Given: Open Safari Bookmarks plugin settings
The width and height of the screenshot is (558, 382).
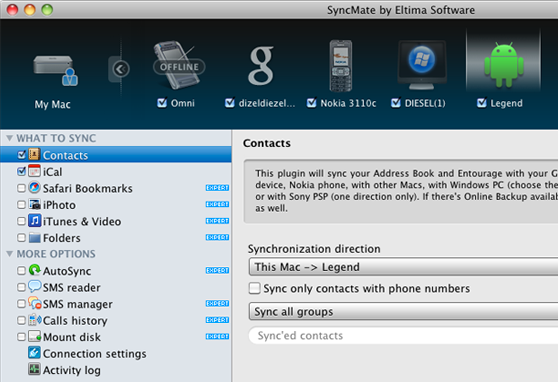Looking at the screenshot, I should (x=116, y=188).
